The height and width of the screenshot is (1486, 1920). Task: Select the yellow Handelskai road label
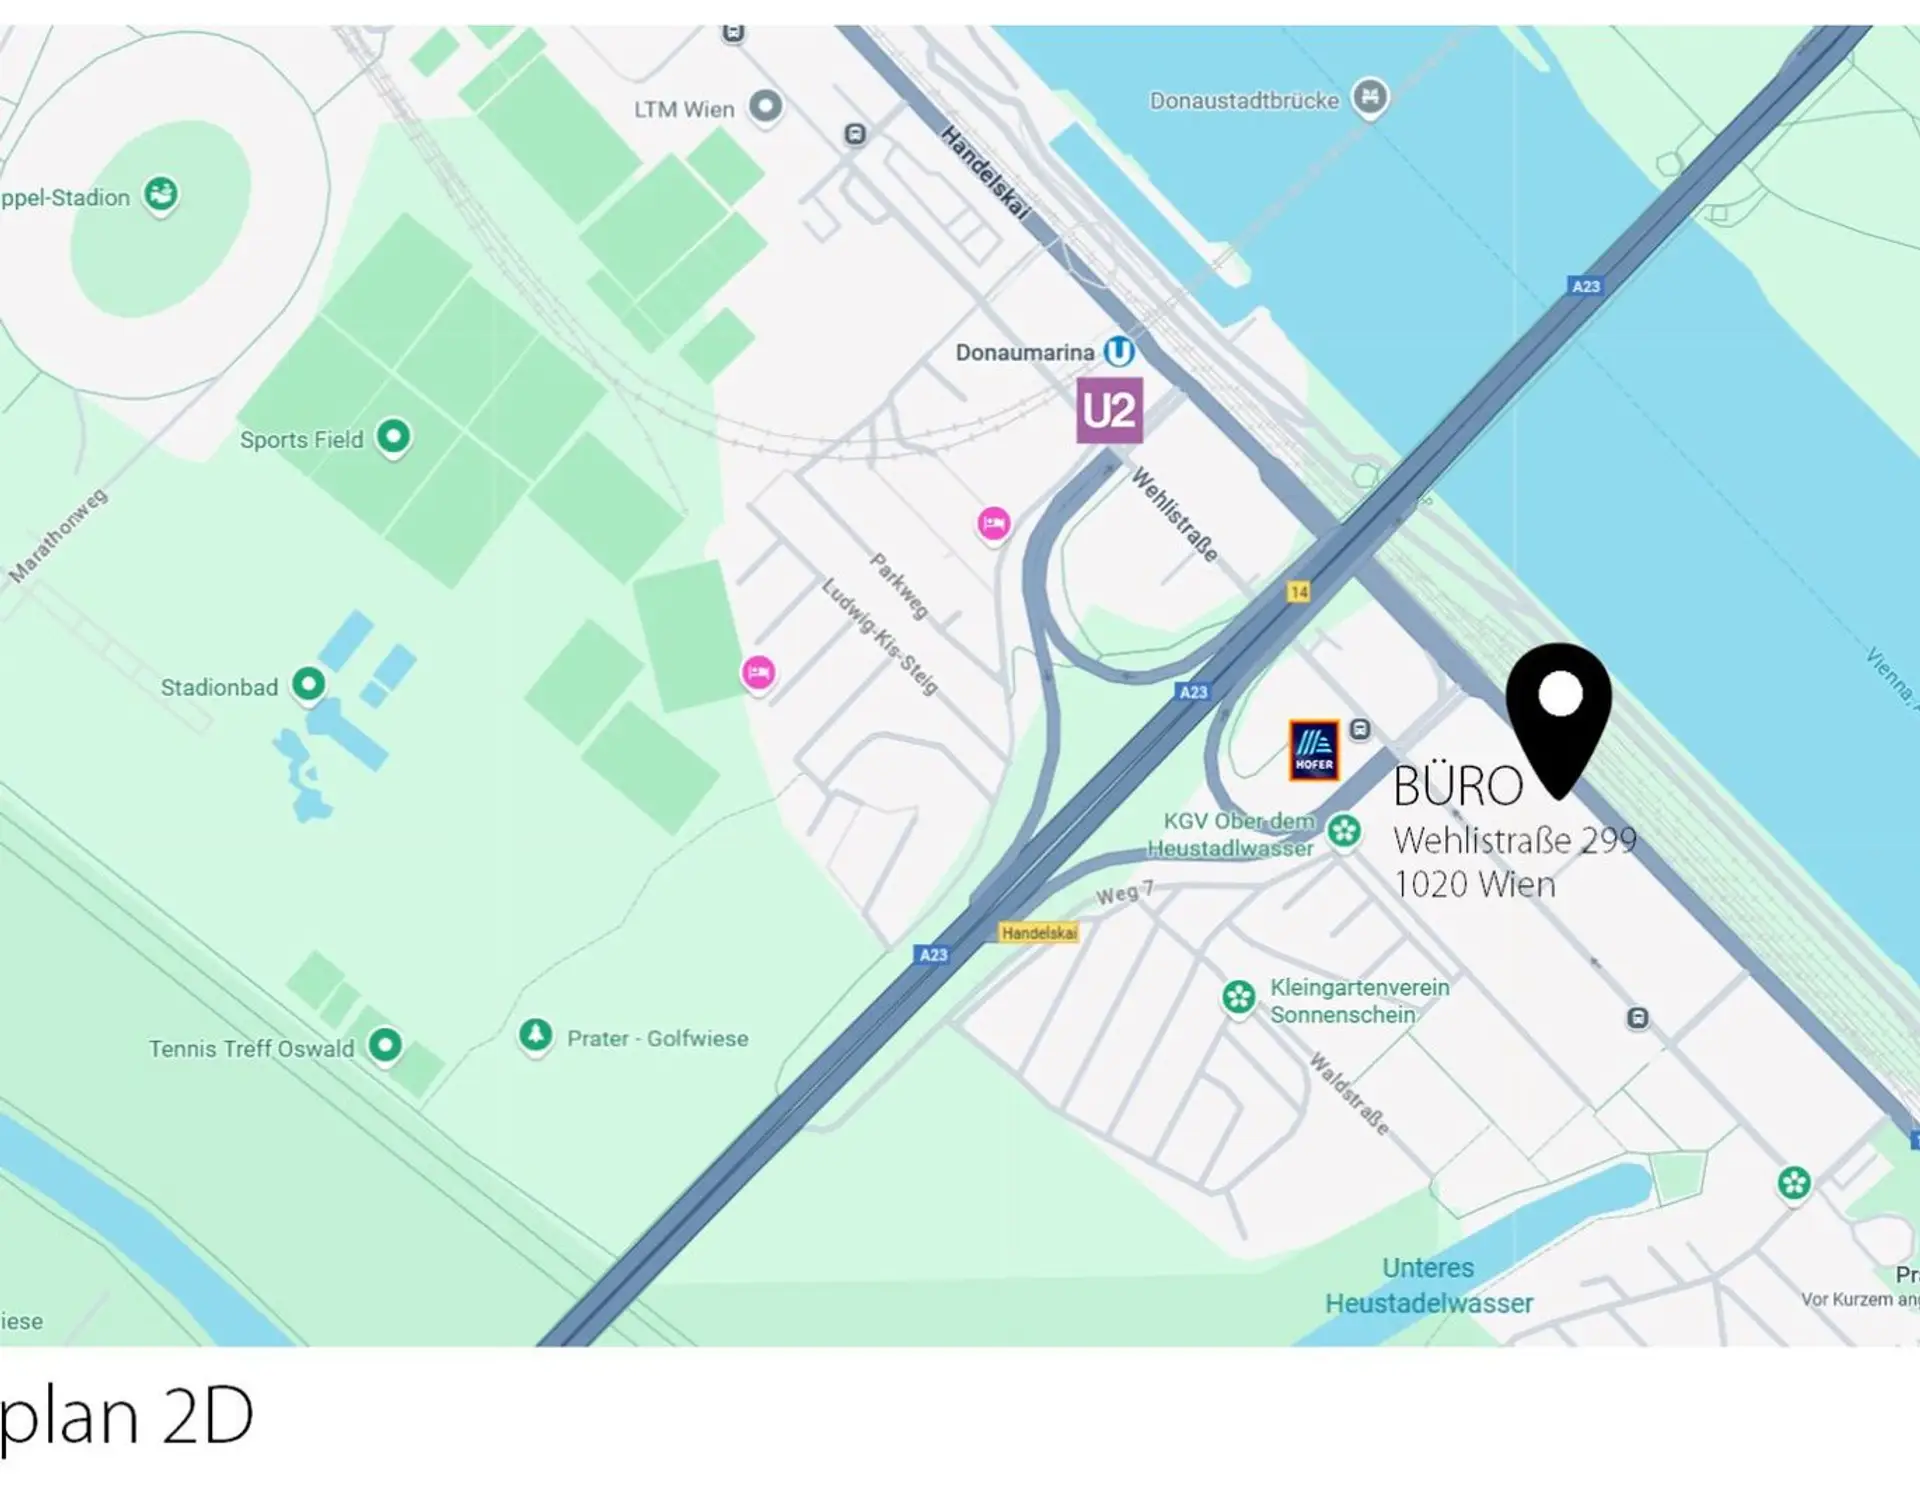point(1039,933)
